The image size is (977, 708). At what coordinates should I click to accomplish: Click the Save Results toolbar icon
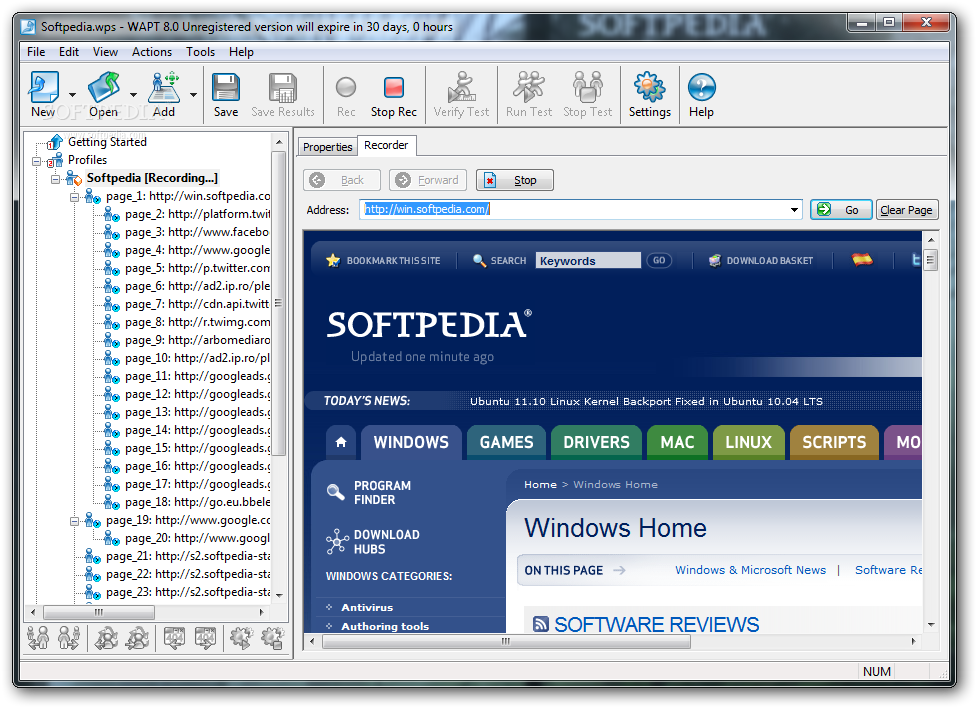tap(283, 87)
